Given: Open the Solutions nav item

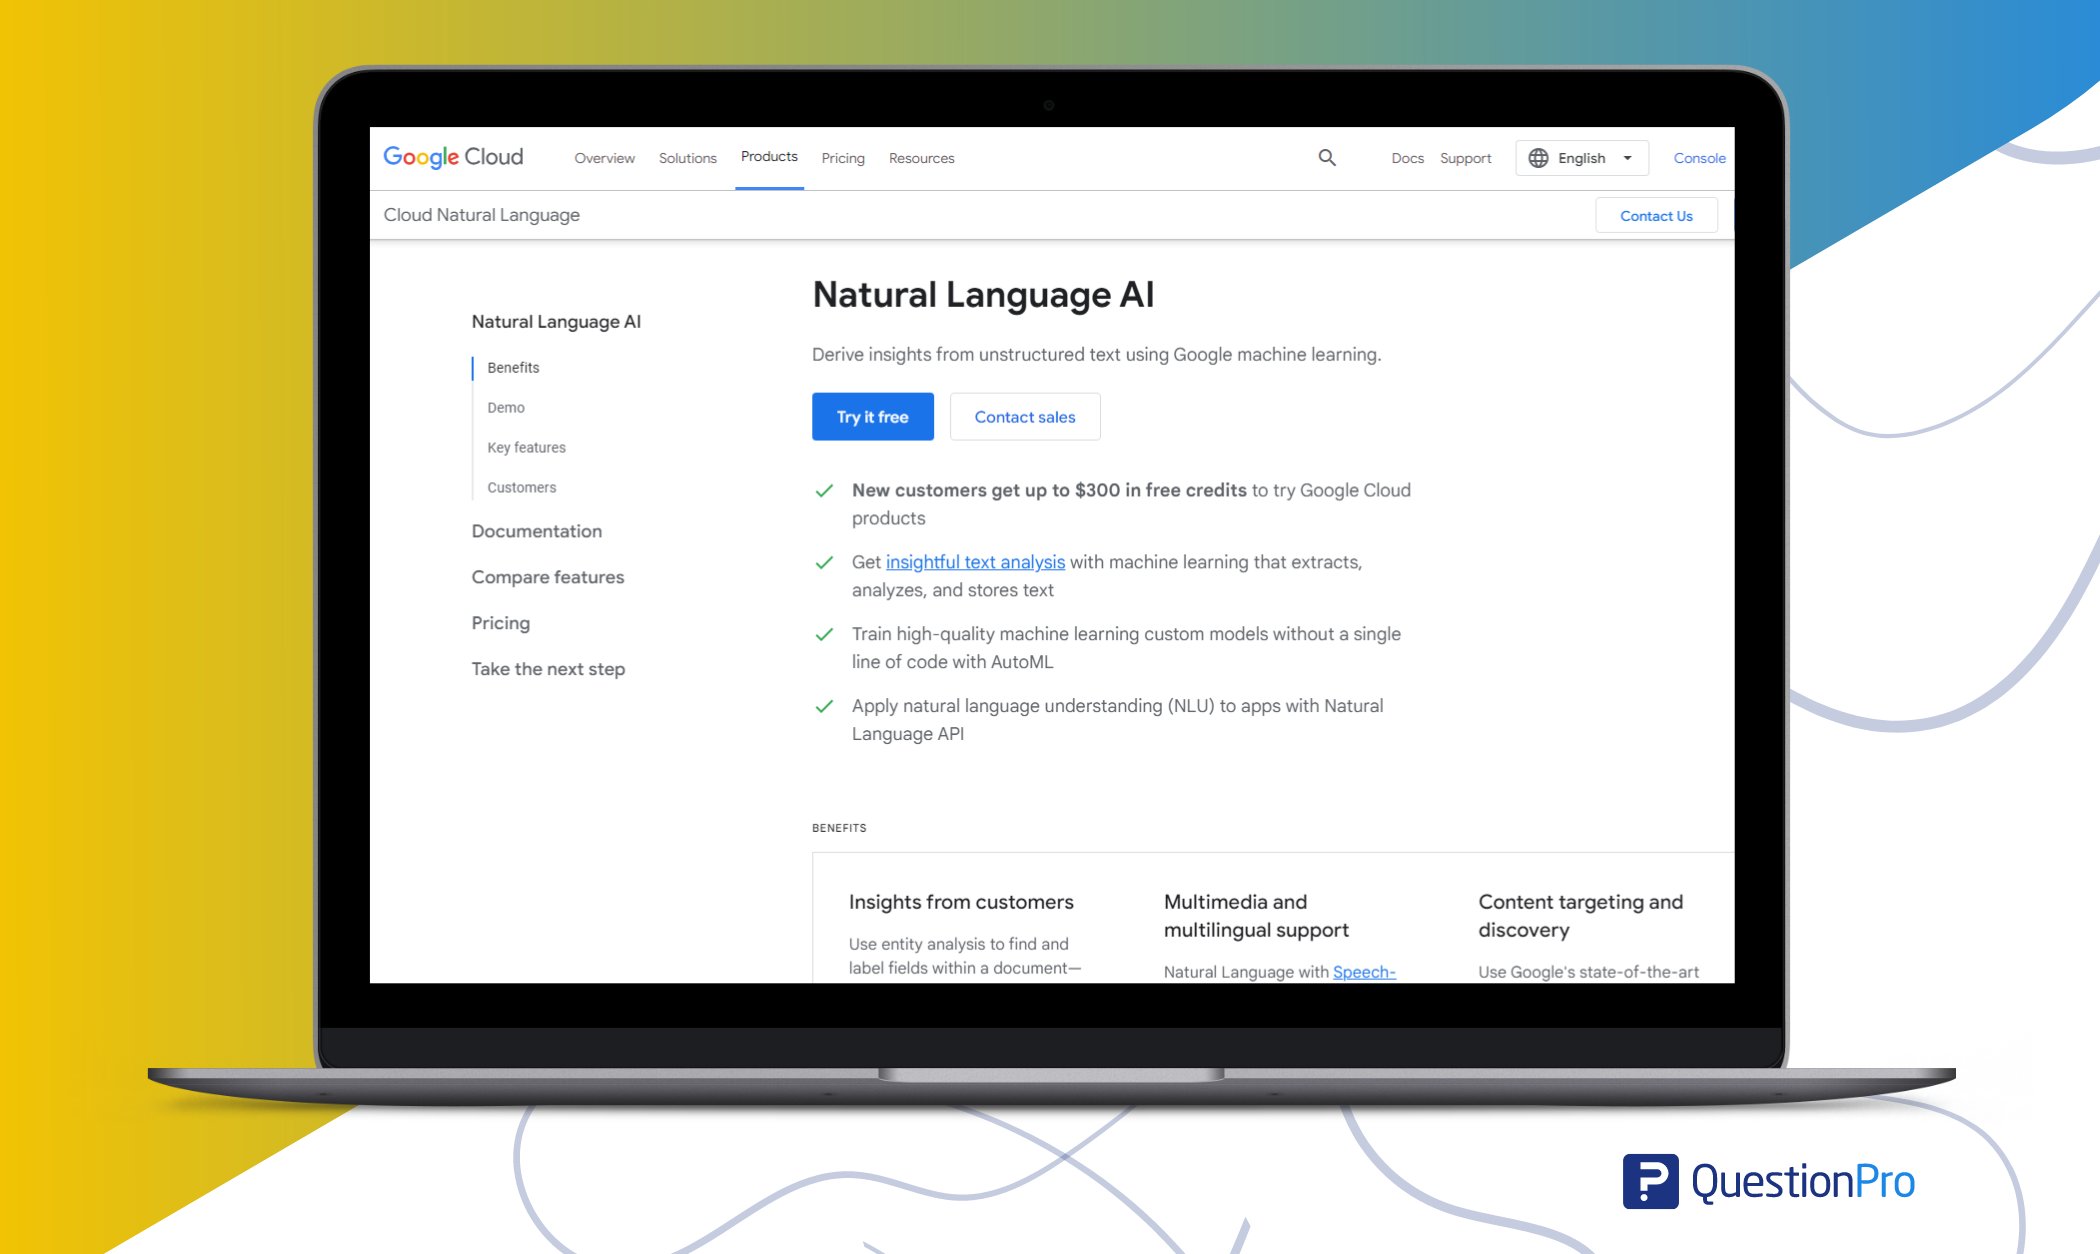Looking at the screenshot, I should point(687,158).
